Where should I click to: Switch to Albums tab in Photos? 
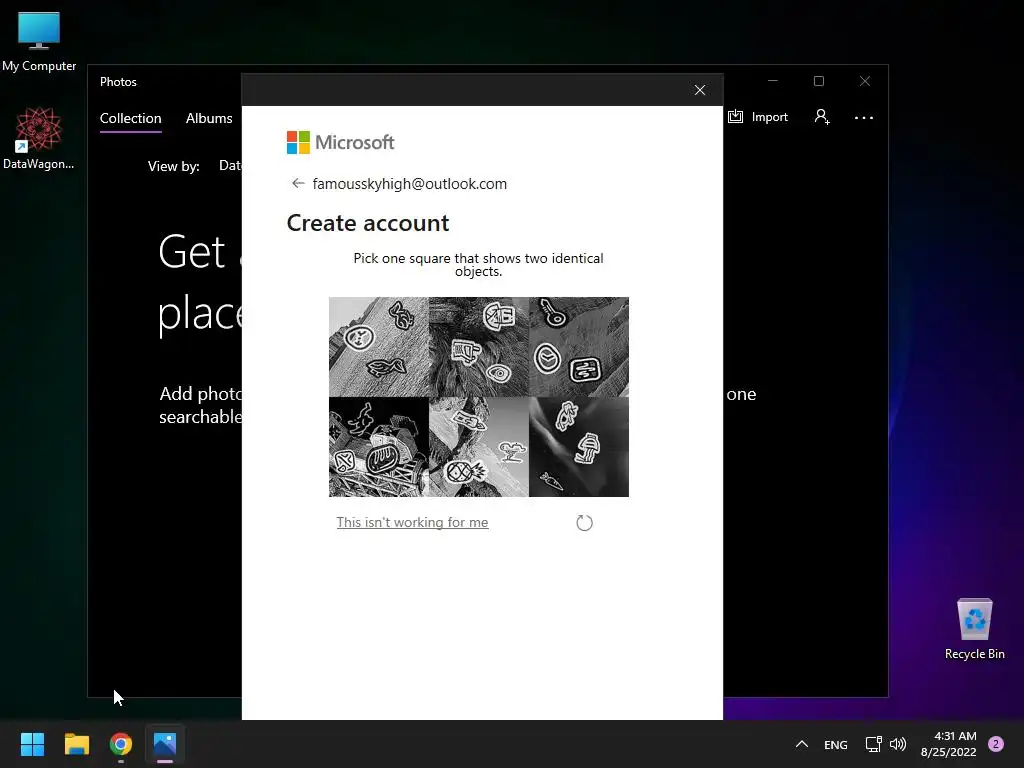209,118
